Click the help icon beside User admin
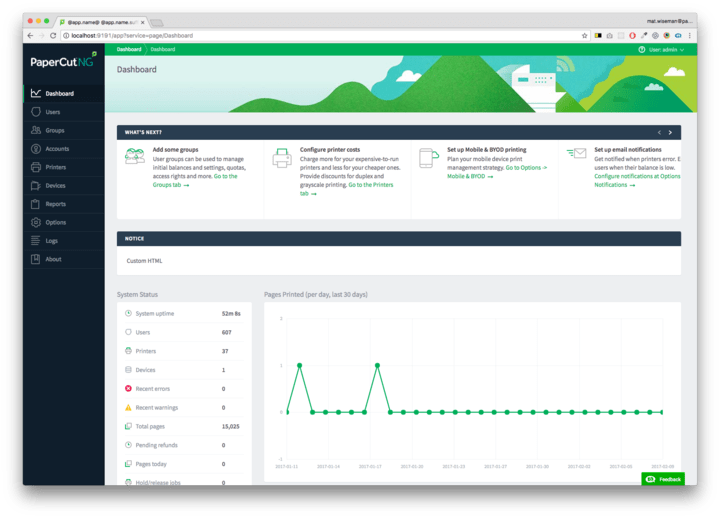Viewport: 720px width, 518px height. coord(641,50)
